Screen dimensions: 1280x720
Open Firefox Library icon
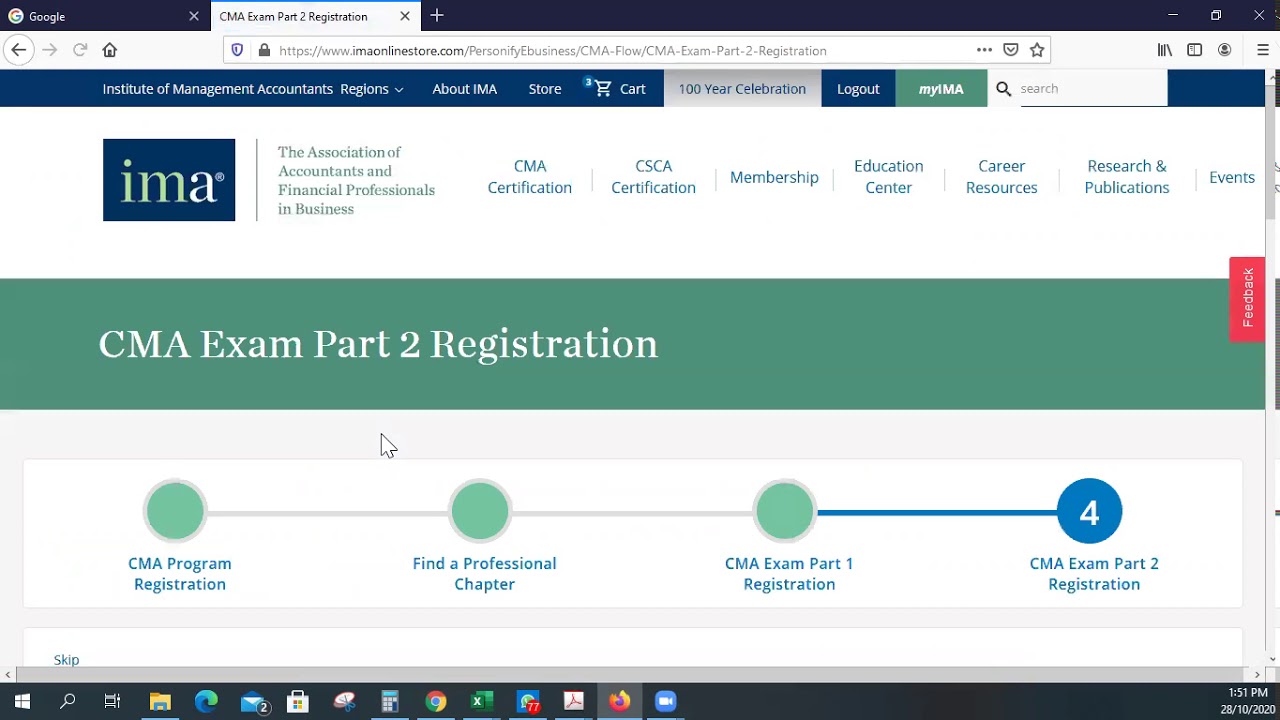(1165, 50)
